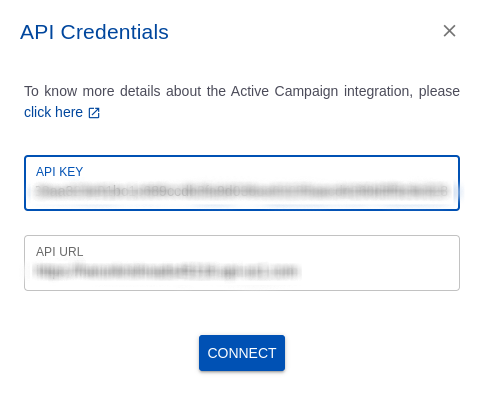Focus the API KEY input field

click(242, 183)
